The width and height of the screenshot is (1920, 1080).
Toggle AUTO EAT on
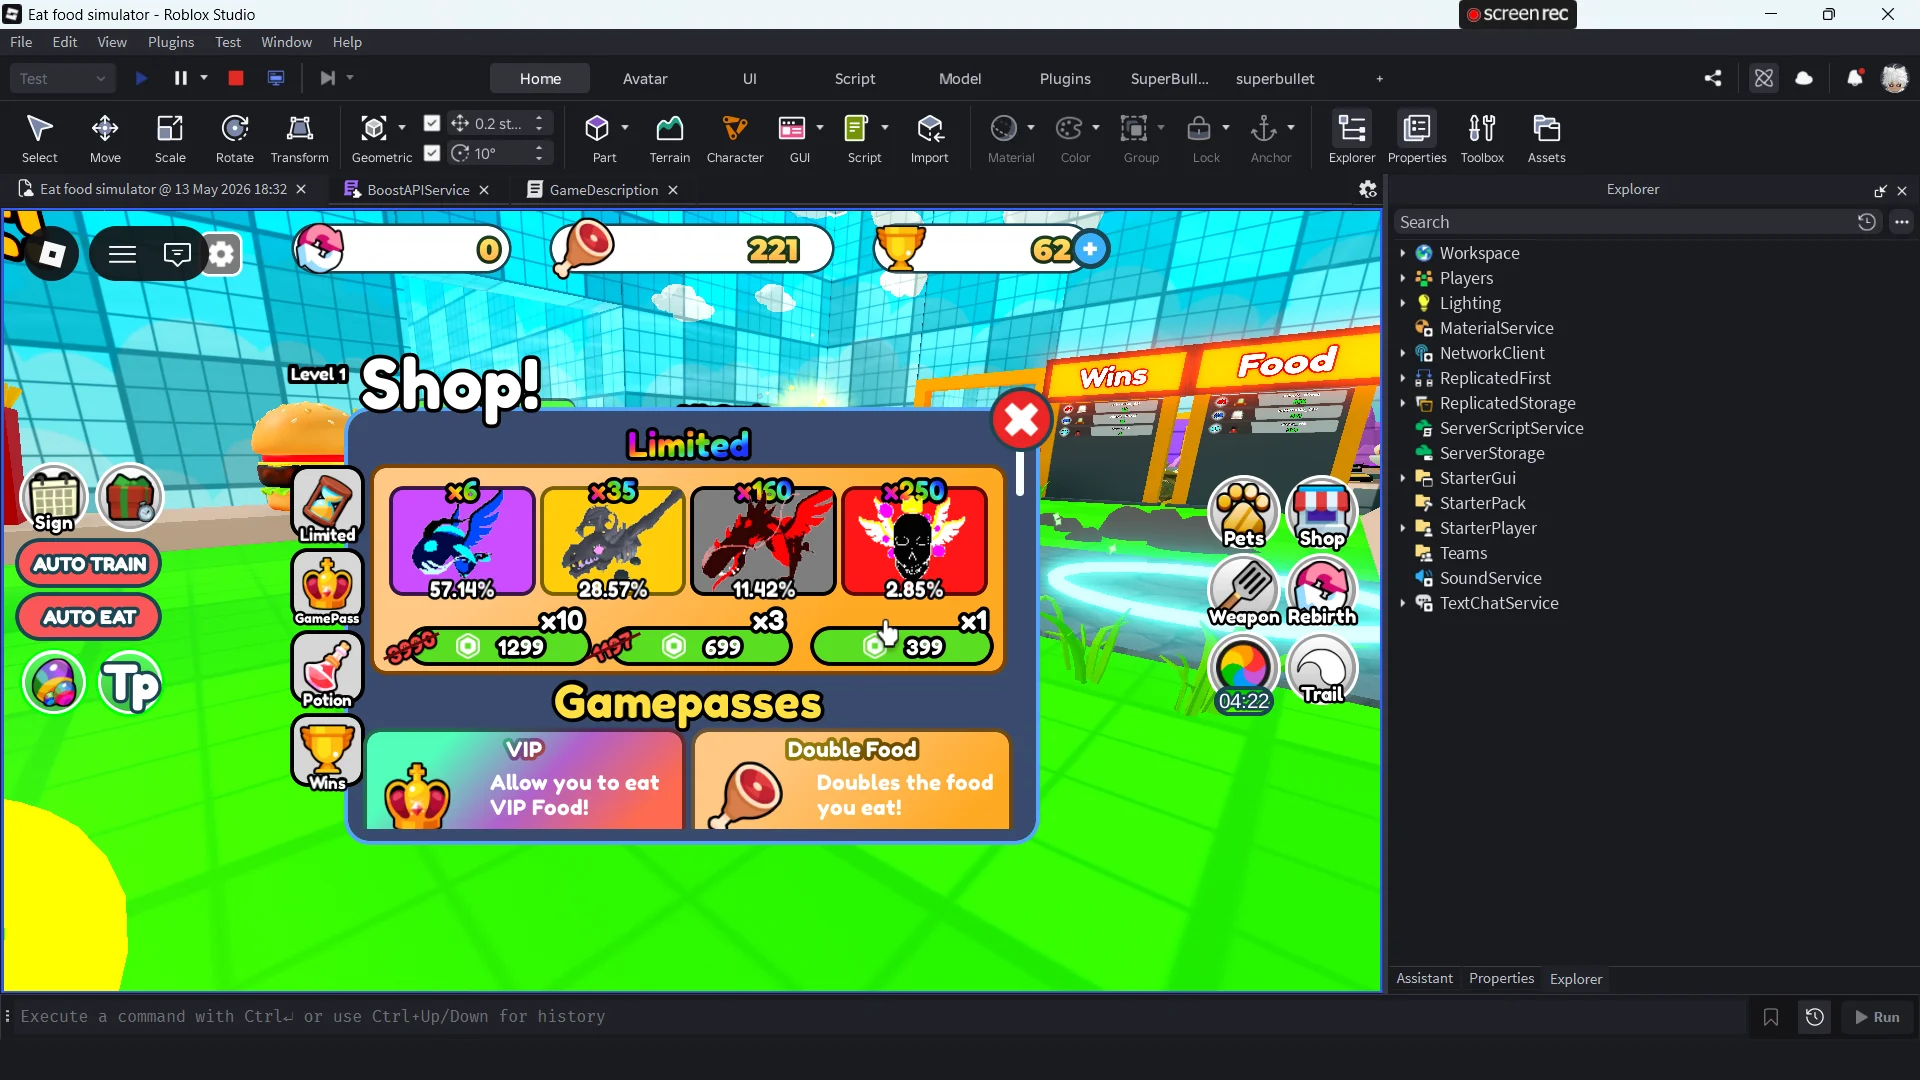(90, 617)
